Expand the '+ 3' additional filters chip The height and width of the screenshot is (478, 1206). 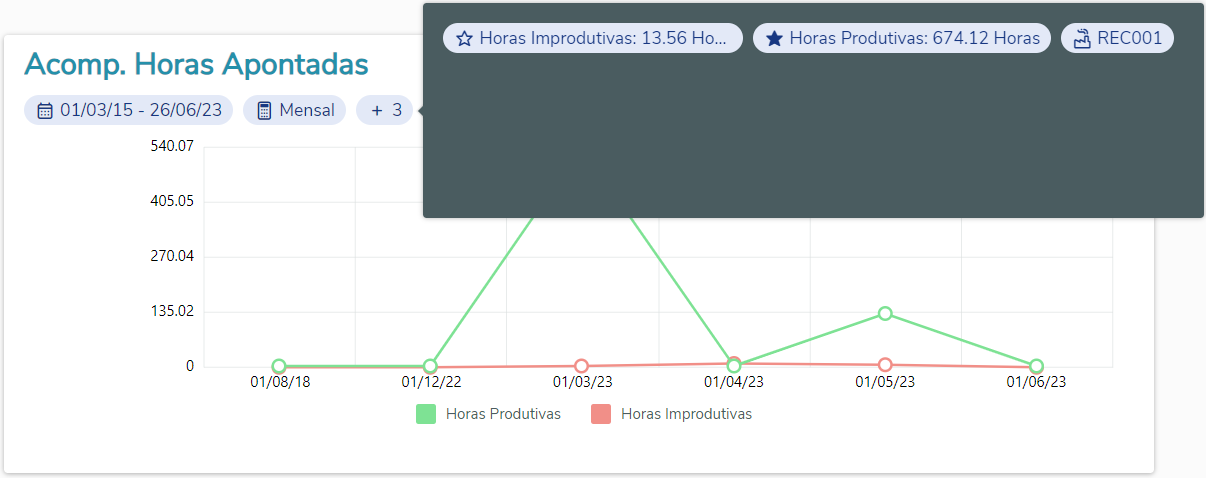(386, 110)
